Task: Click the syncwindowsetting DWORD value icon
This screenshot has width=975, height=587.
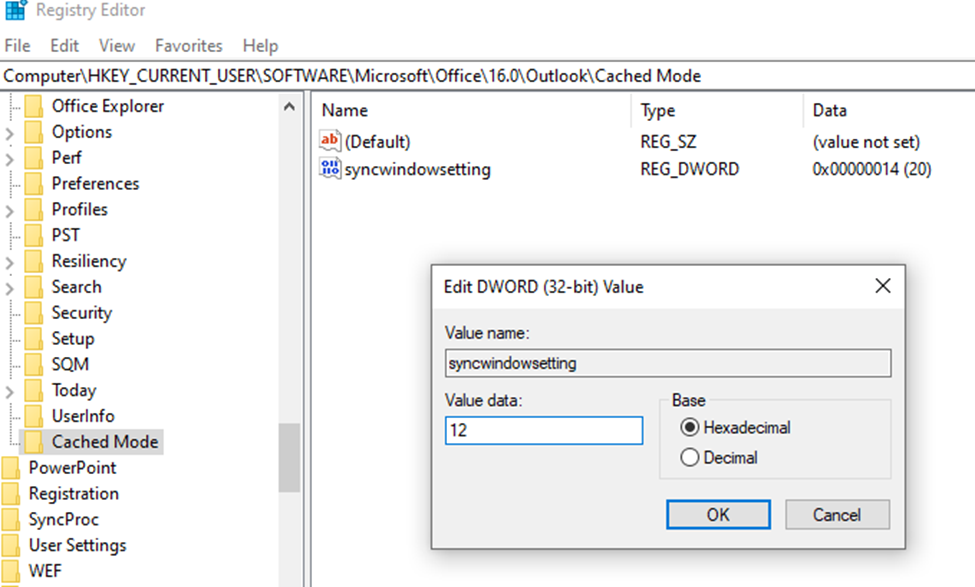Action: [330, 169]
